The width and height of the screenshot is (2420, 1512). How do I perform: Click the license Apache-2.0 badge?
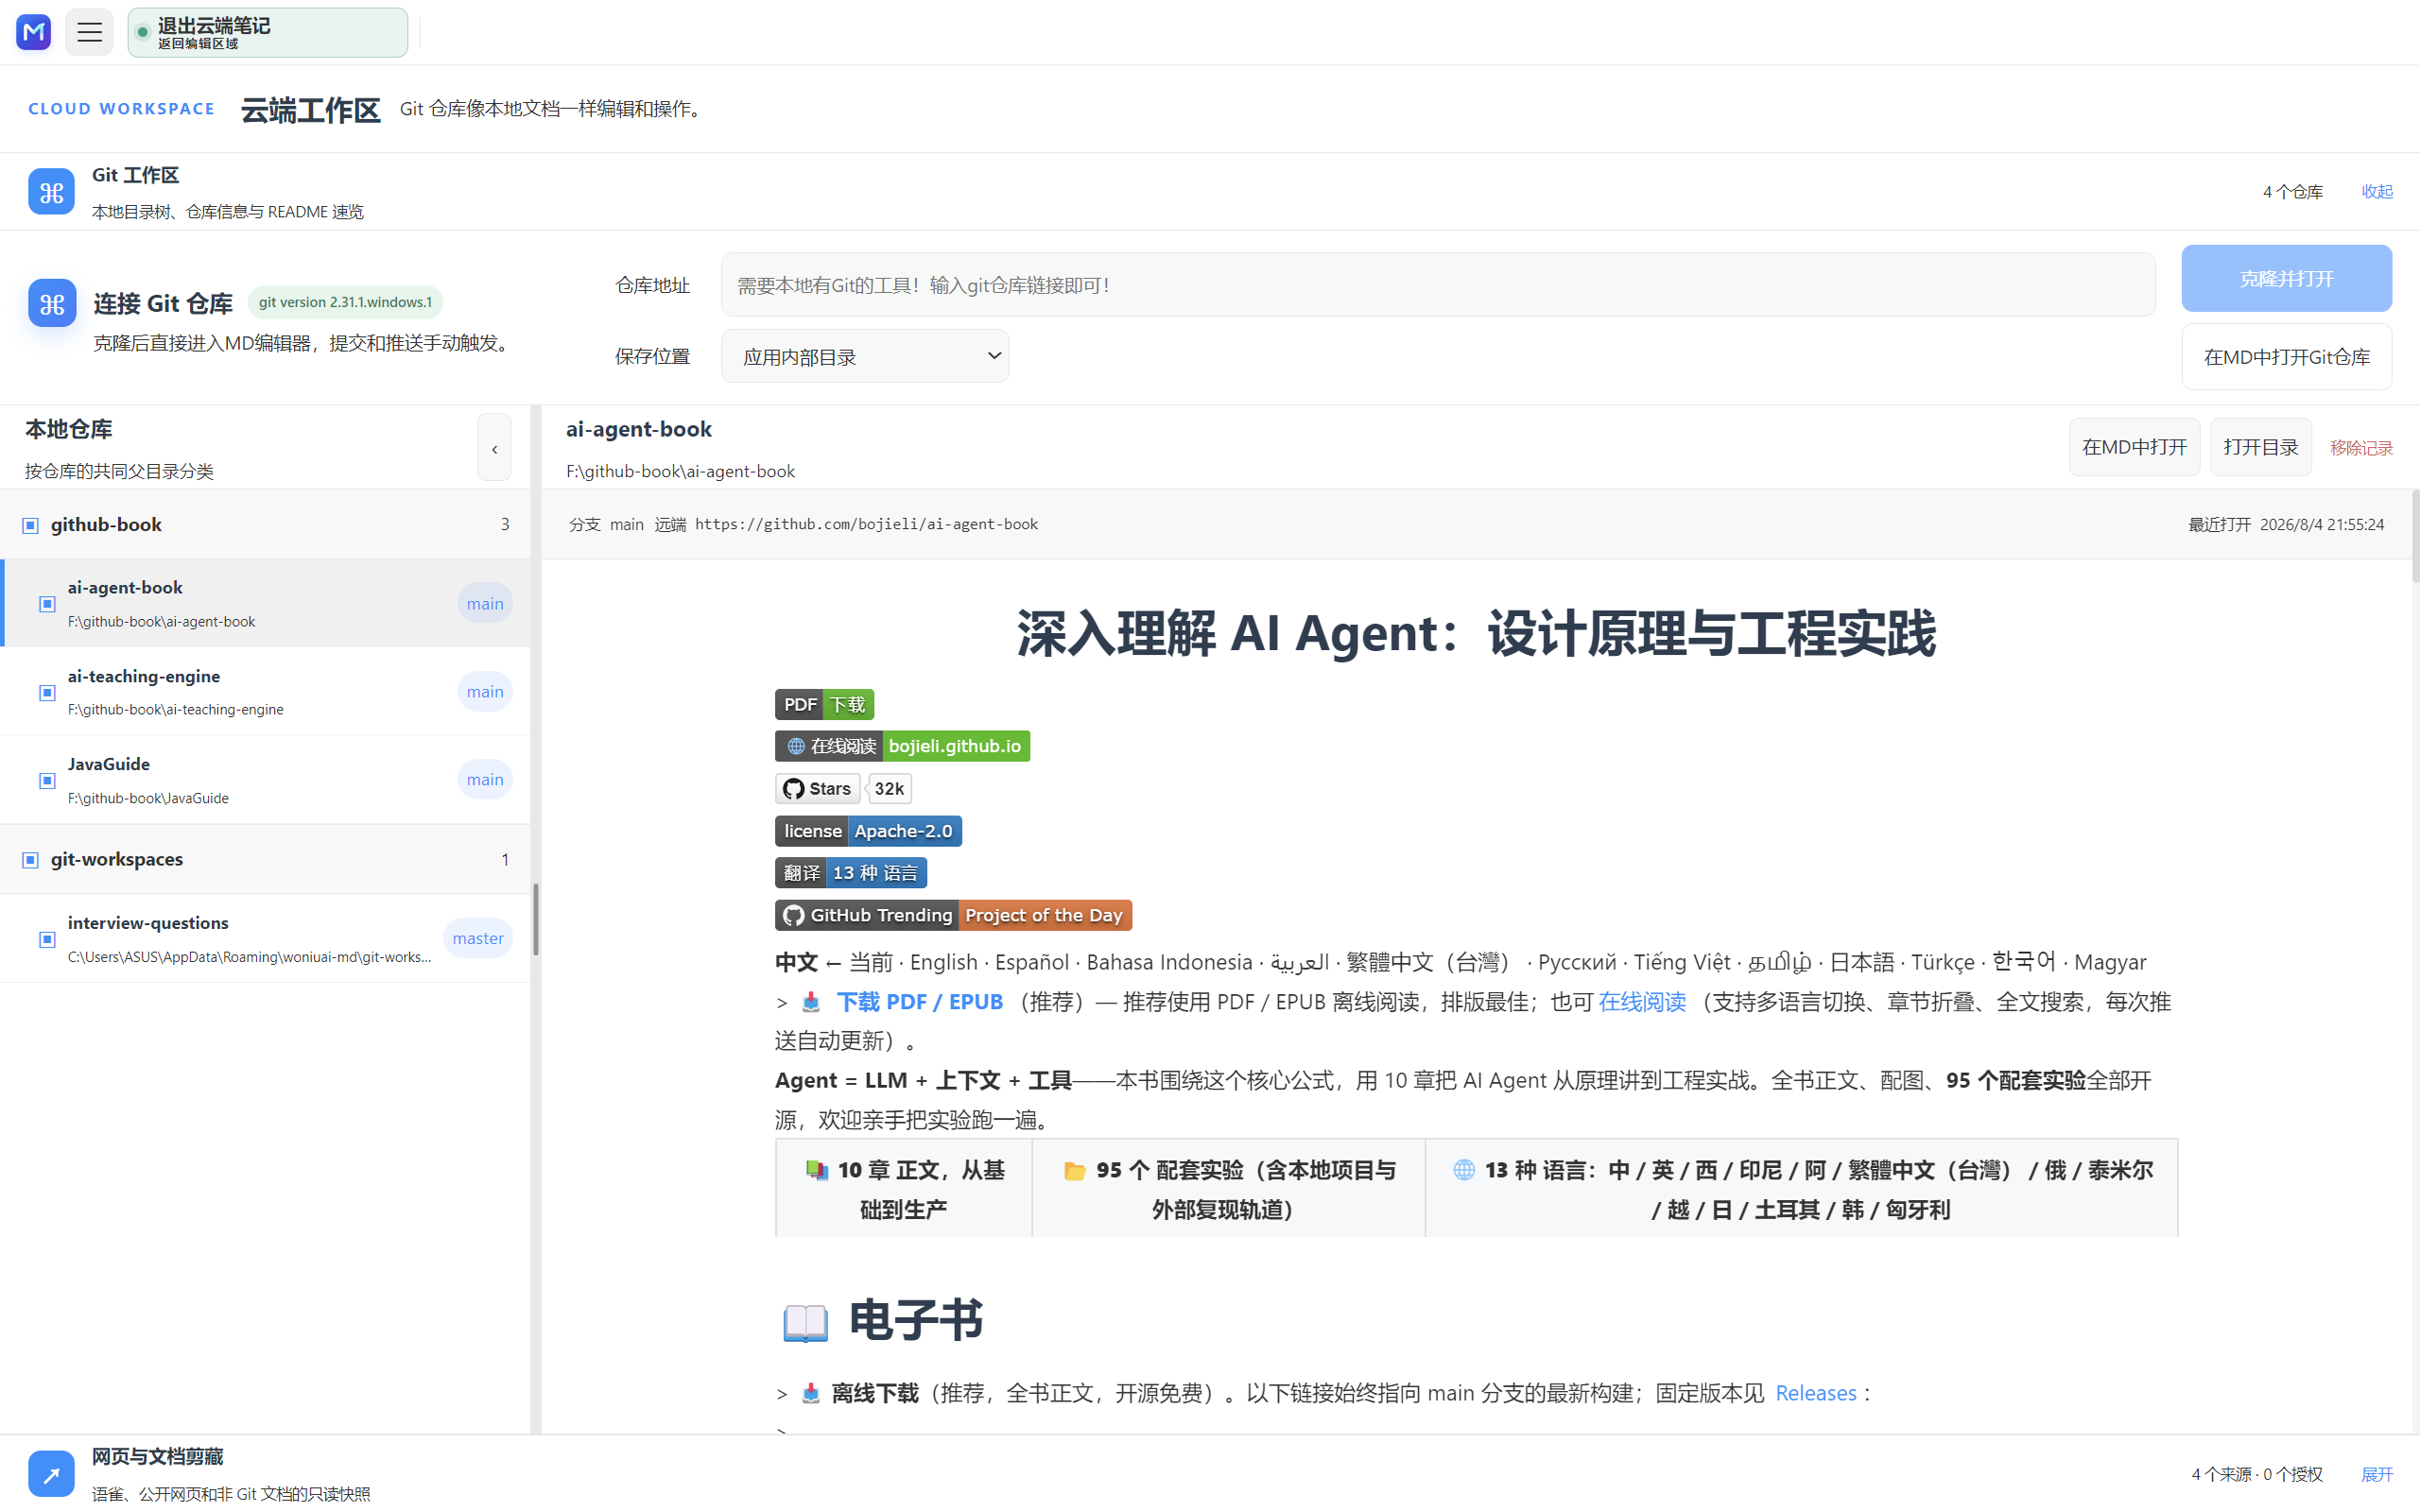pos(868,831)
